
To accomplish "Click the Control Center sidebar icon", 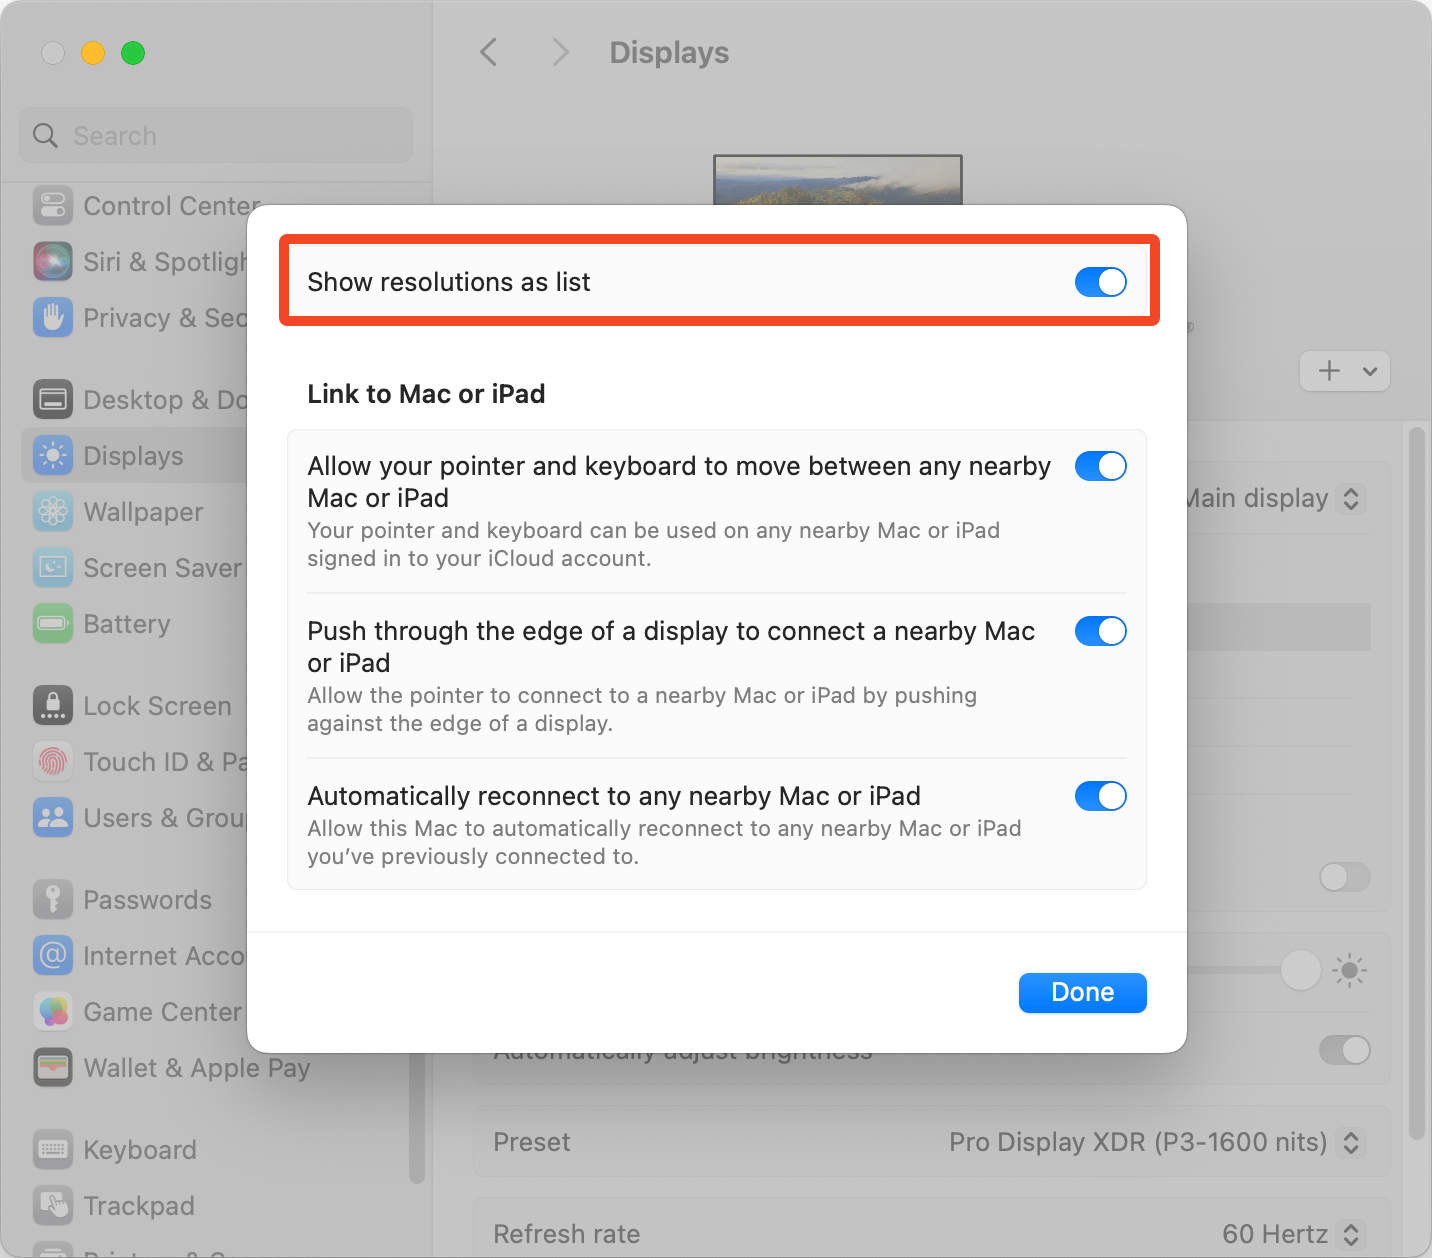I will pos(53,206).
